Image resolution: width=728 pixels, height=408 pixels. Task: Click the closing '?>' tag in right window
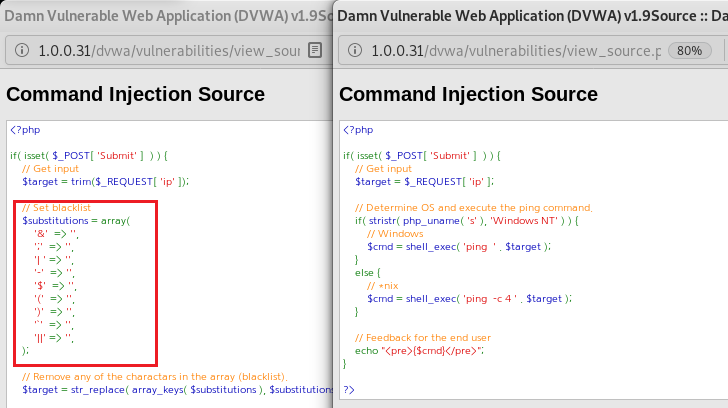click(349, 389)
